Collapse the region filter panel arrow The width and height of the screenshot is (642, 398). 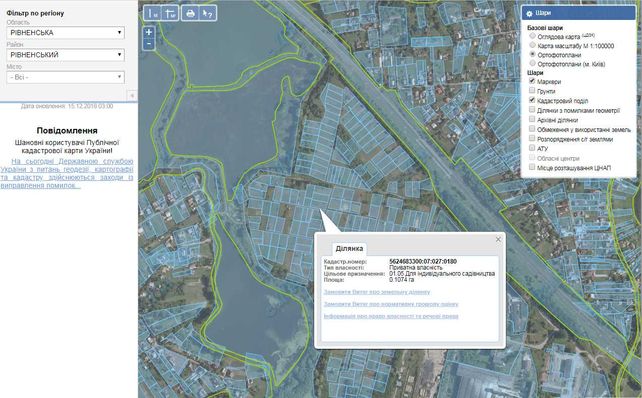(132, 95)
